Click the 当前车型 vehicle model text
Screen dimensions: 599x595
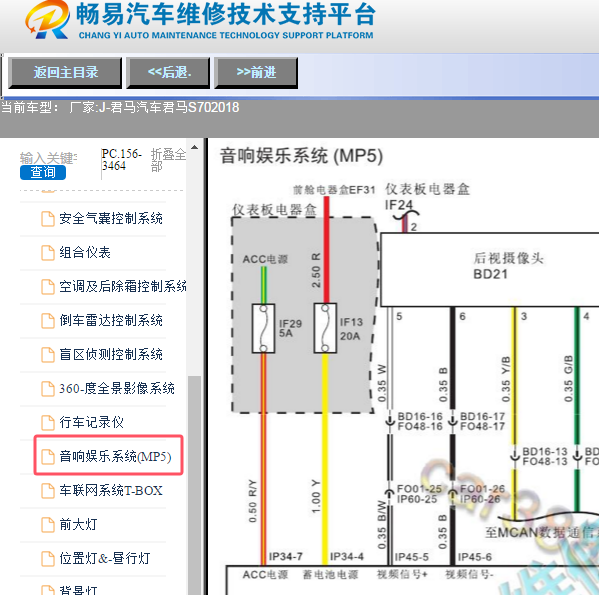click(x=120, y=107)
